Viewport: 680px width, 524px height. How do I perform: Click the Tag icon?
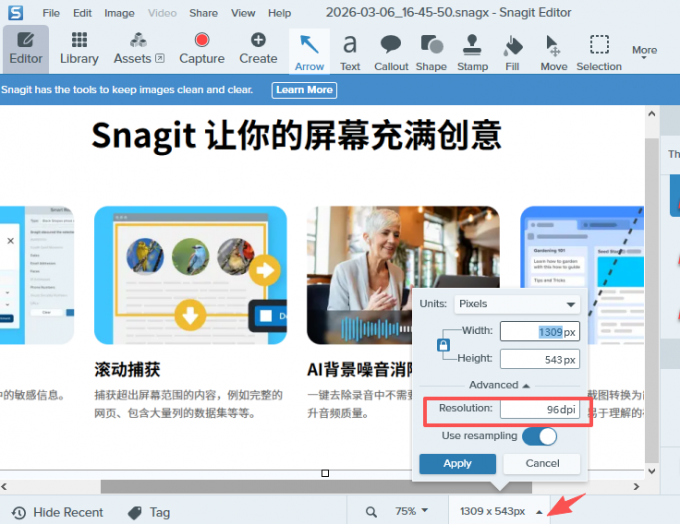135,513
